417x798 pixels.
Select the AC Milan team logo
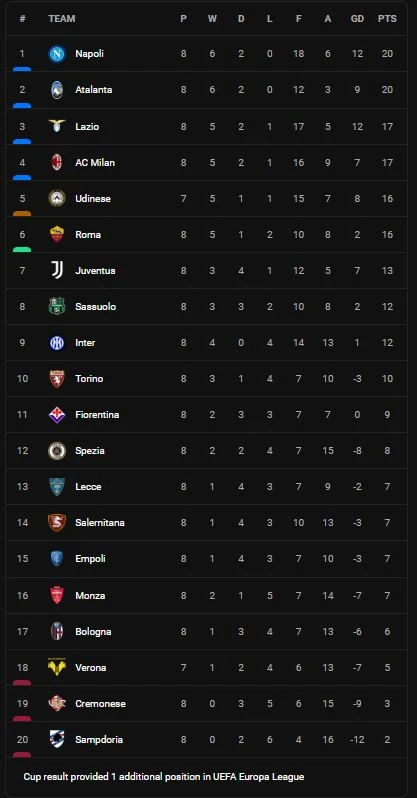(57, 163)
